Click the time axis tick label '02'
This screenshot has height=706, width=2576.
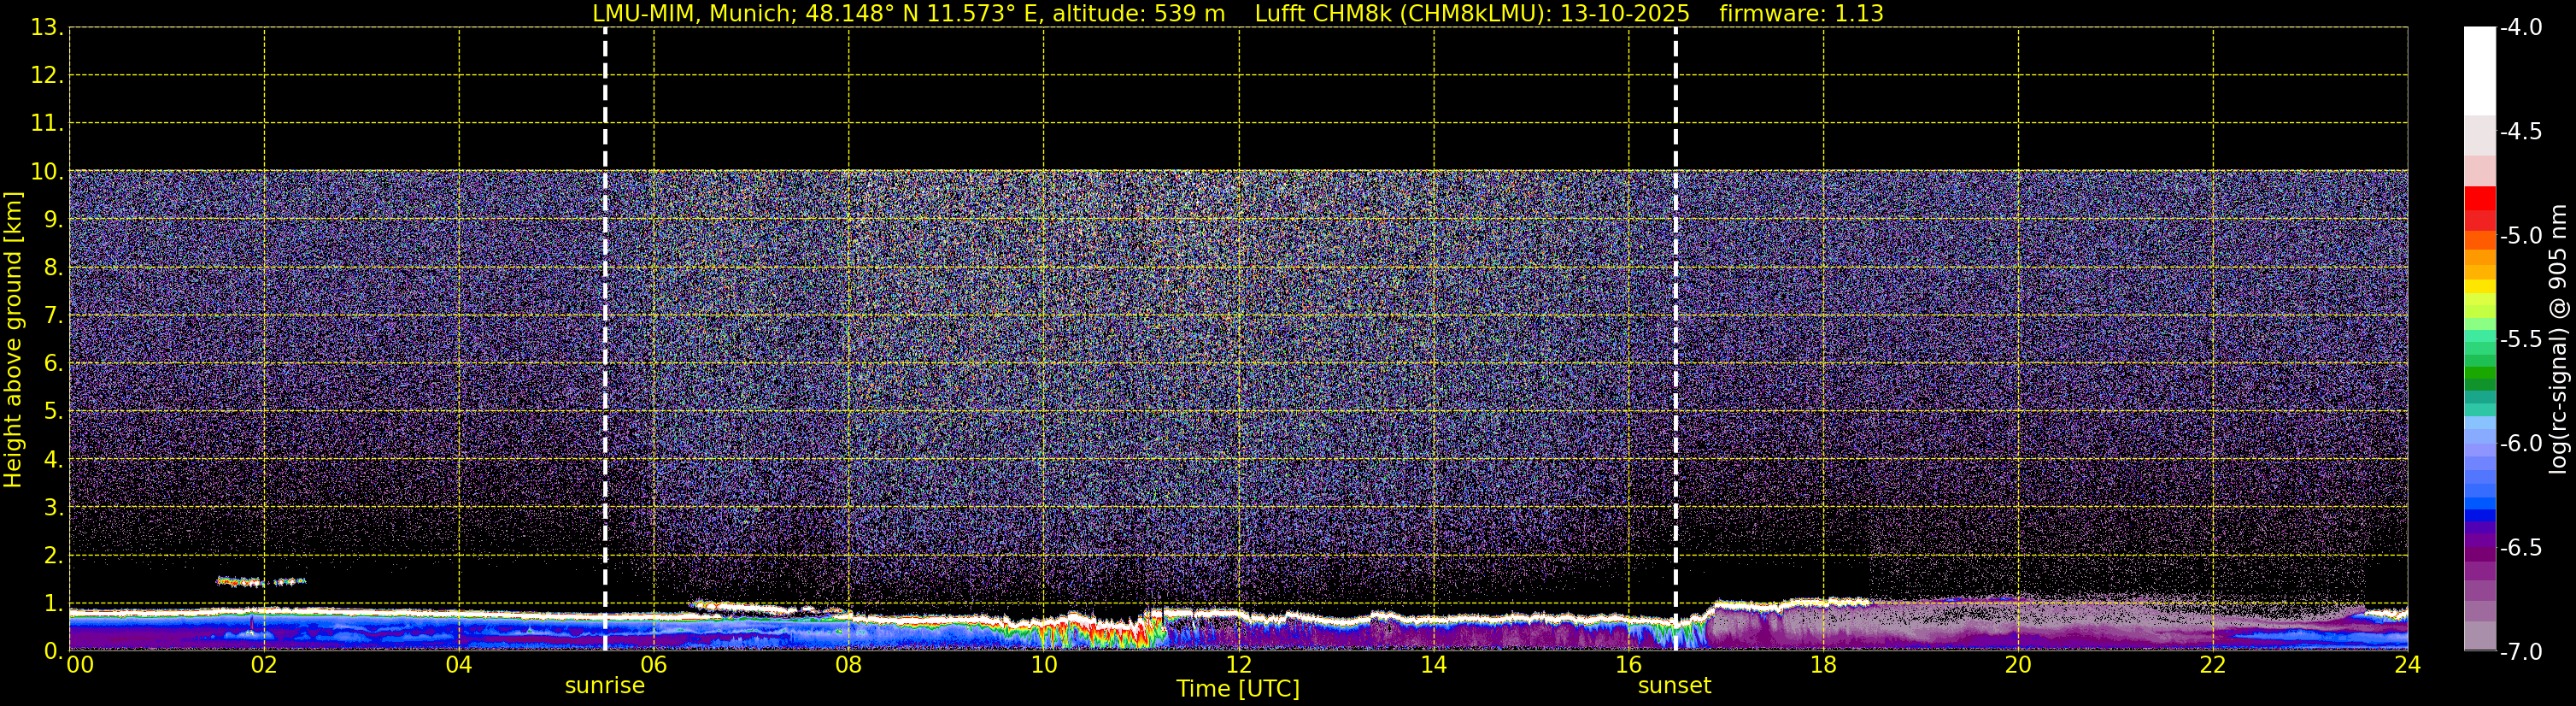(264, 666)
